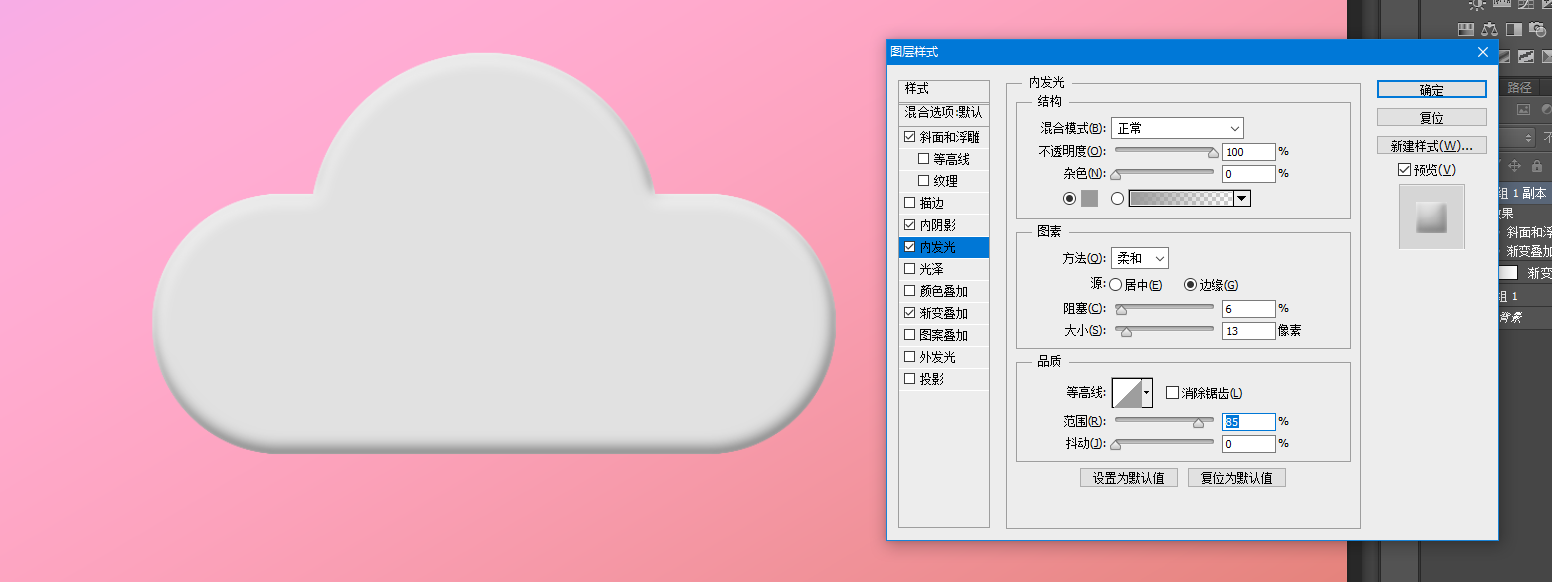Image resolution: width=1552 pixels, height=582 pixels.
Task: Turn on 消除锯齿 checkbox
Action: (1172, 393)
